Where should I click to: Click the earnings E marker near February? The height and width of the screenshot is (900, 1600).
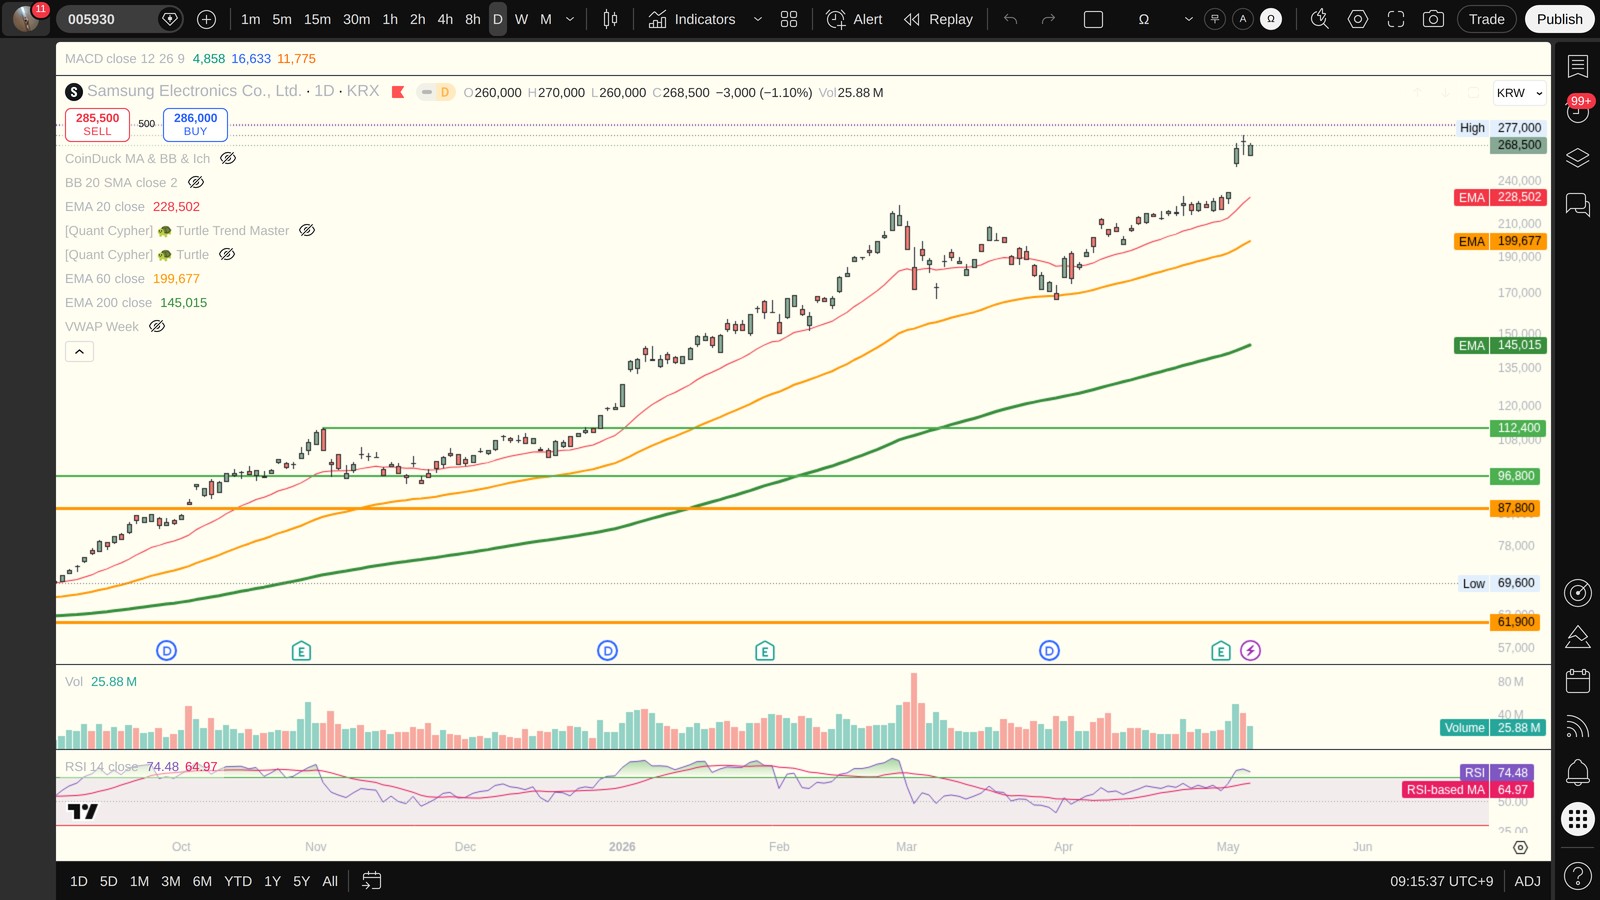tap(765, 652)
